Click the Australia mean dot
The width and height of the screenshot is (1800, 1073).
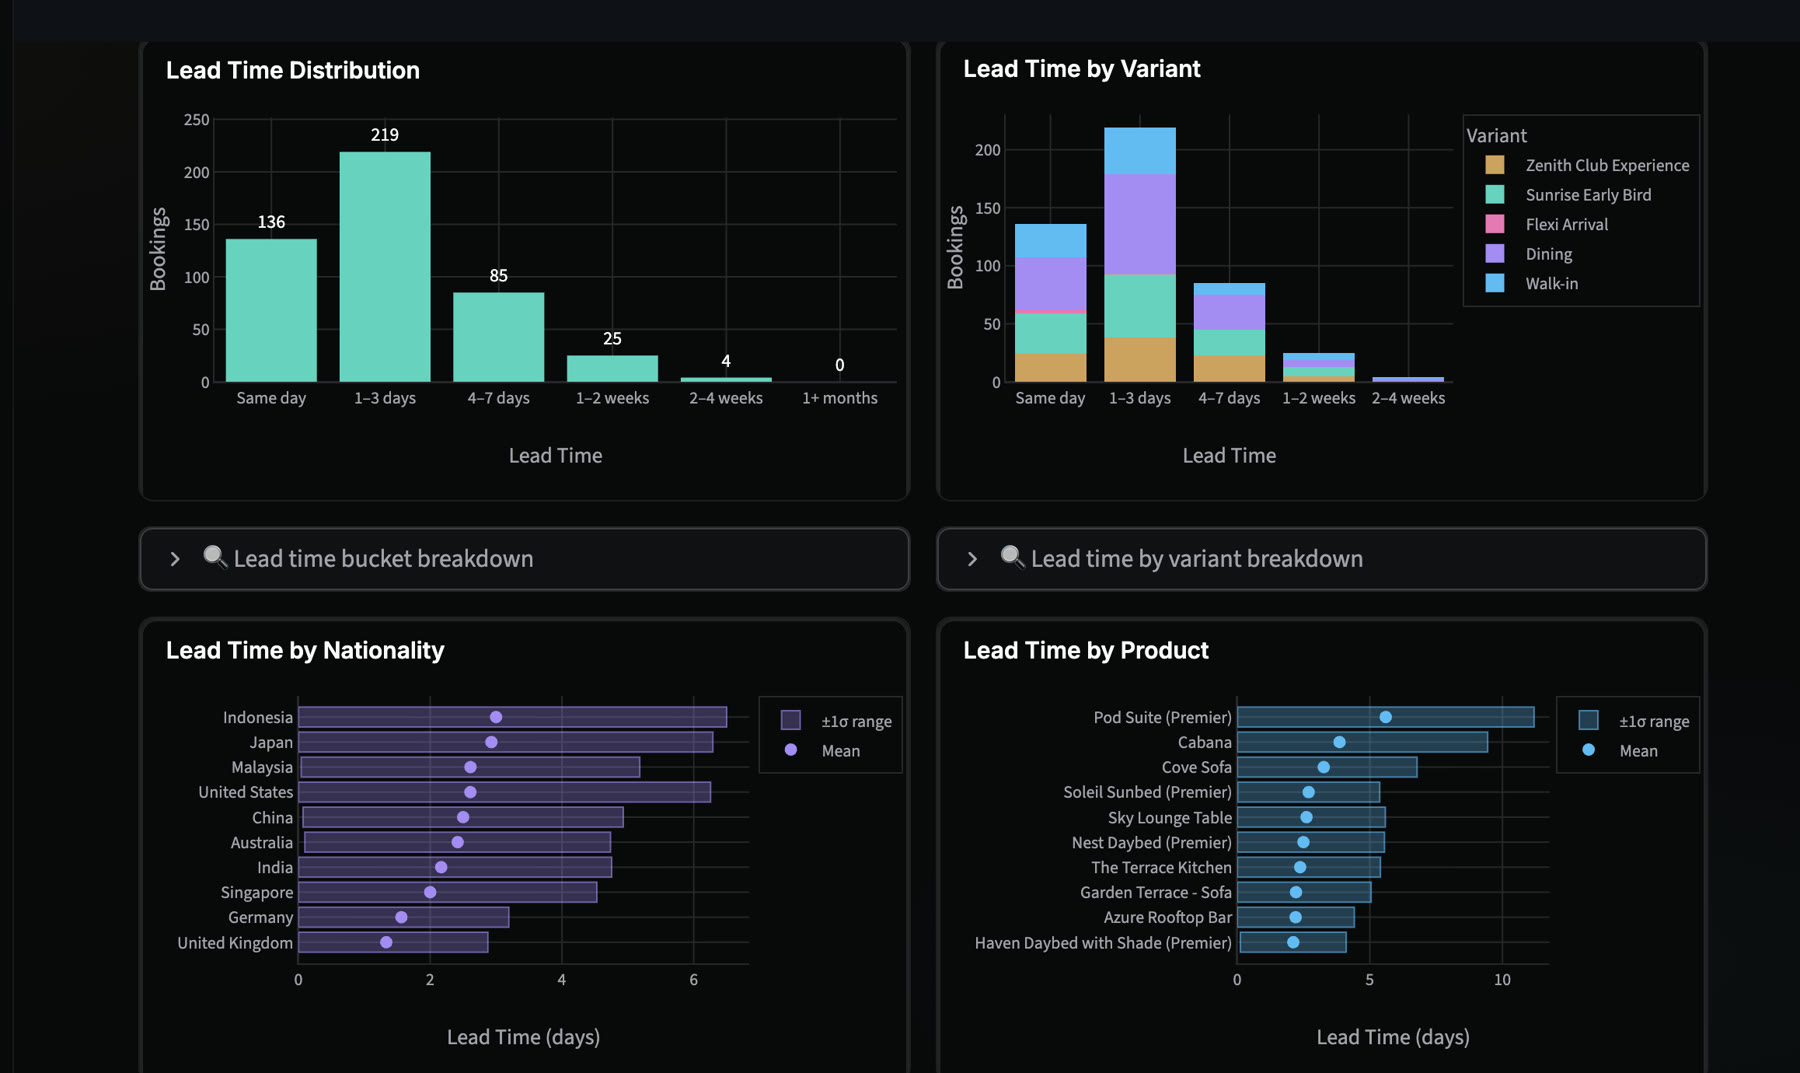(x=458, y=842)
